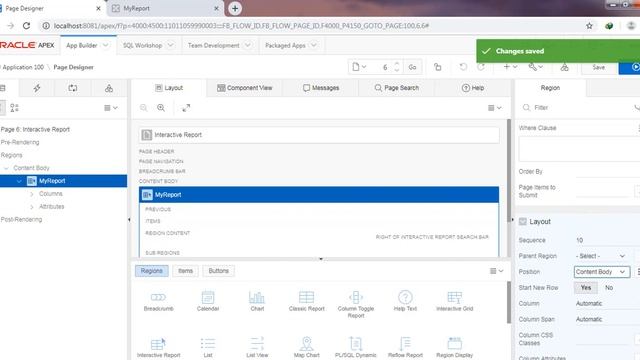The height and width of the screenshot is (360, 640).
Task: Select the Breadcrumb region type
Action: pyautogui.click(x=158, y=301)
